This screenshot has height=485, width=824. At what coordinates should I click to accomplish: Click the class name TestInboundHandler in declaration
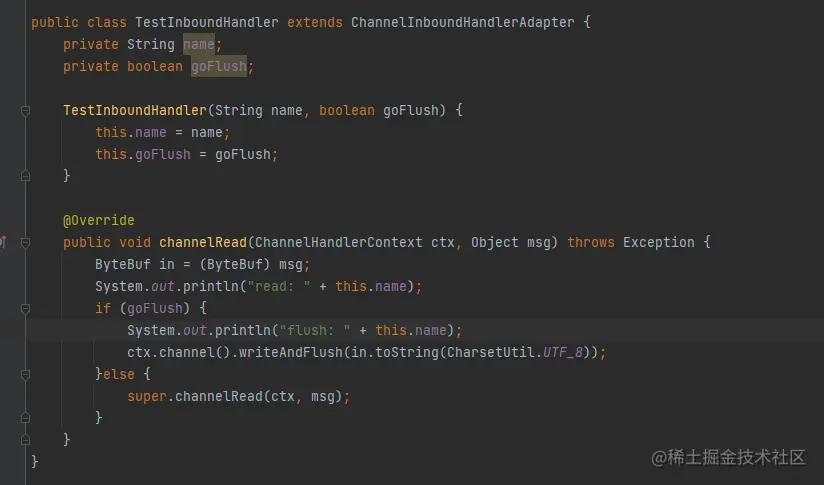point(207,23)
